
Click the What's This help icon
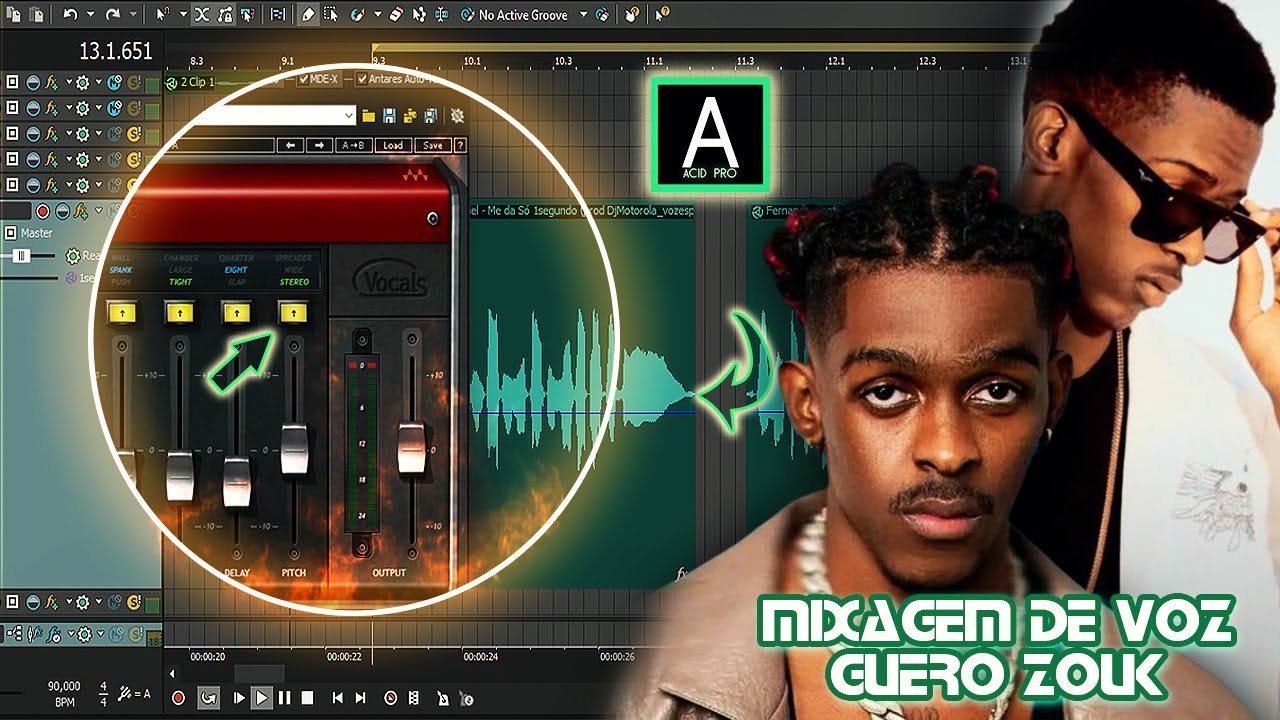(660, 15)
